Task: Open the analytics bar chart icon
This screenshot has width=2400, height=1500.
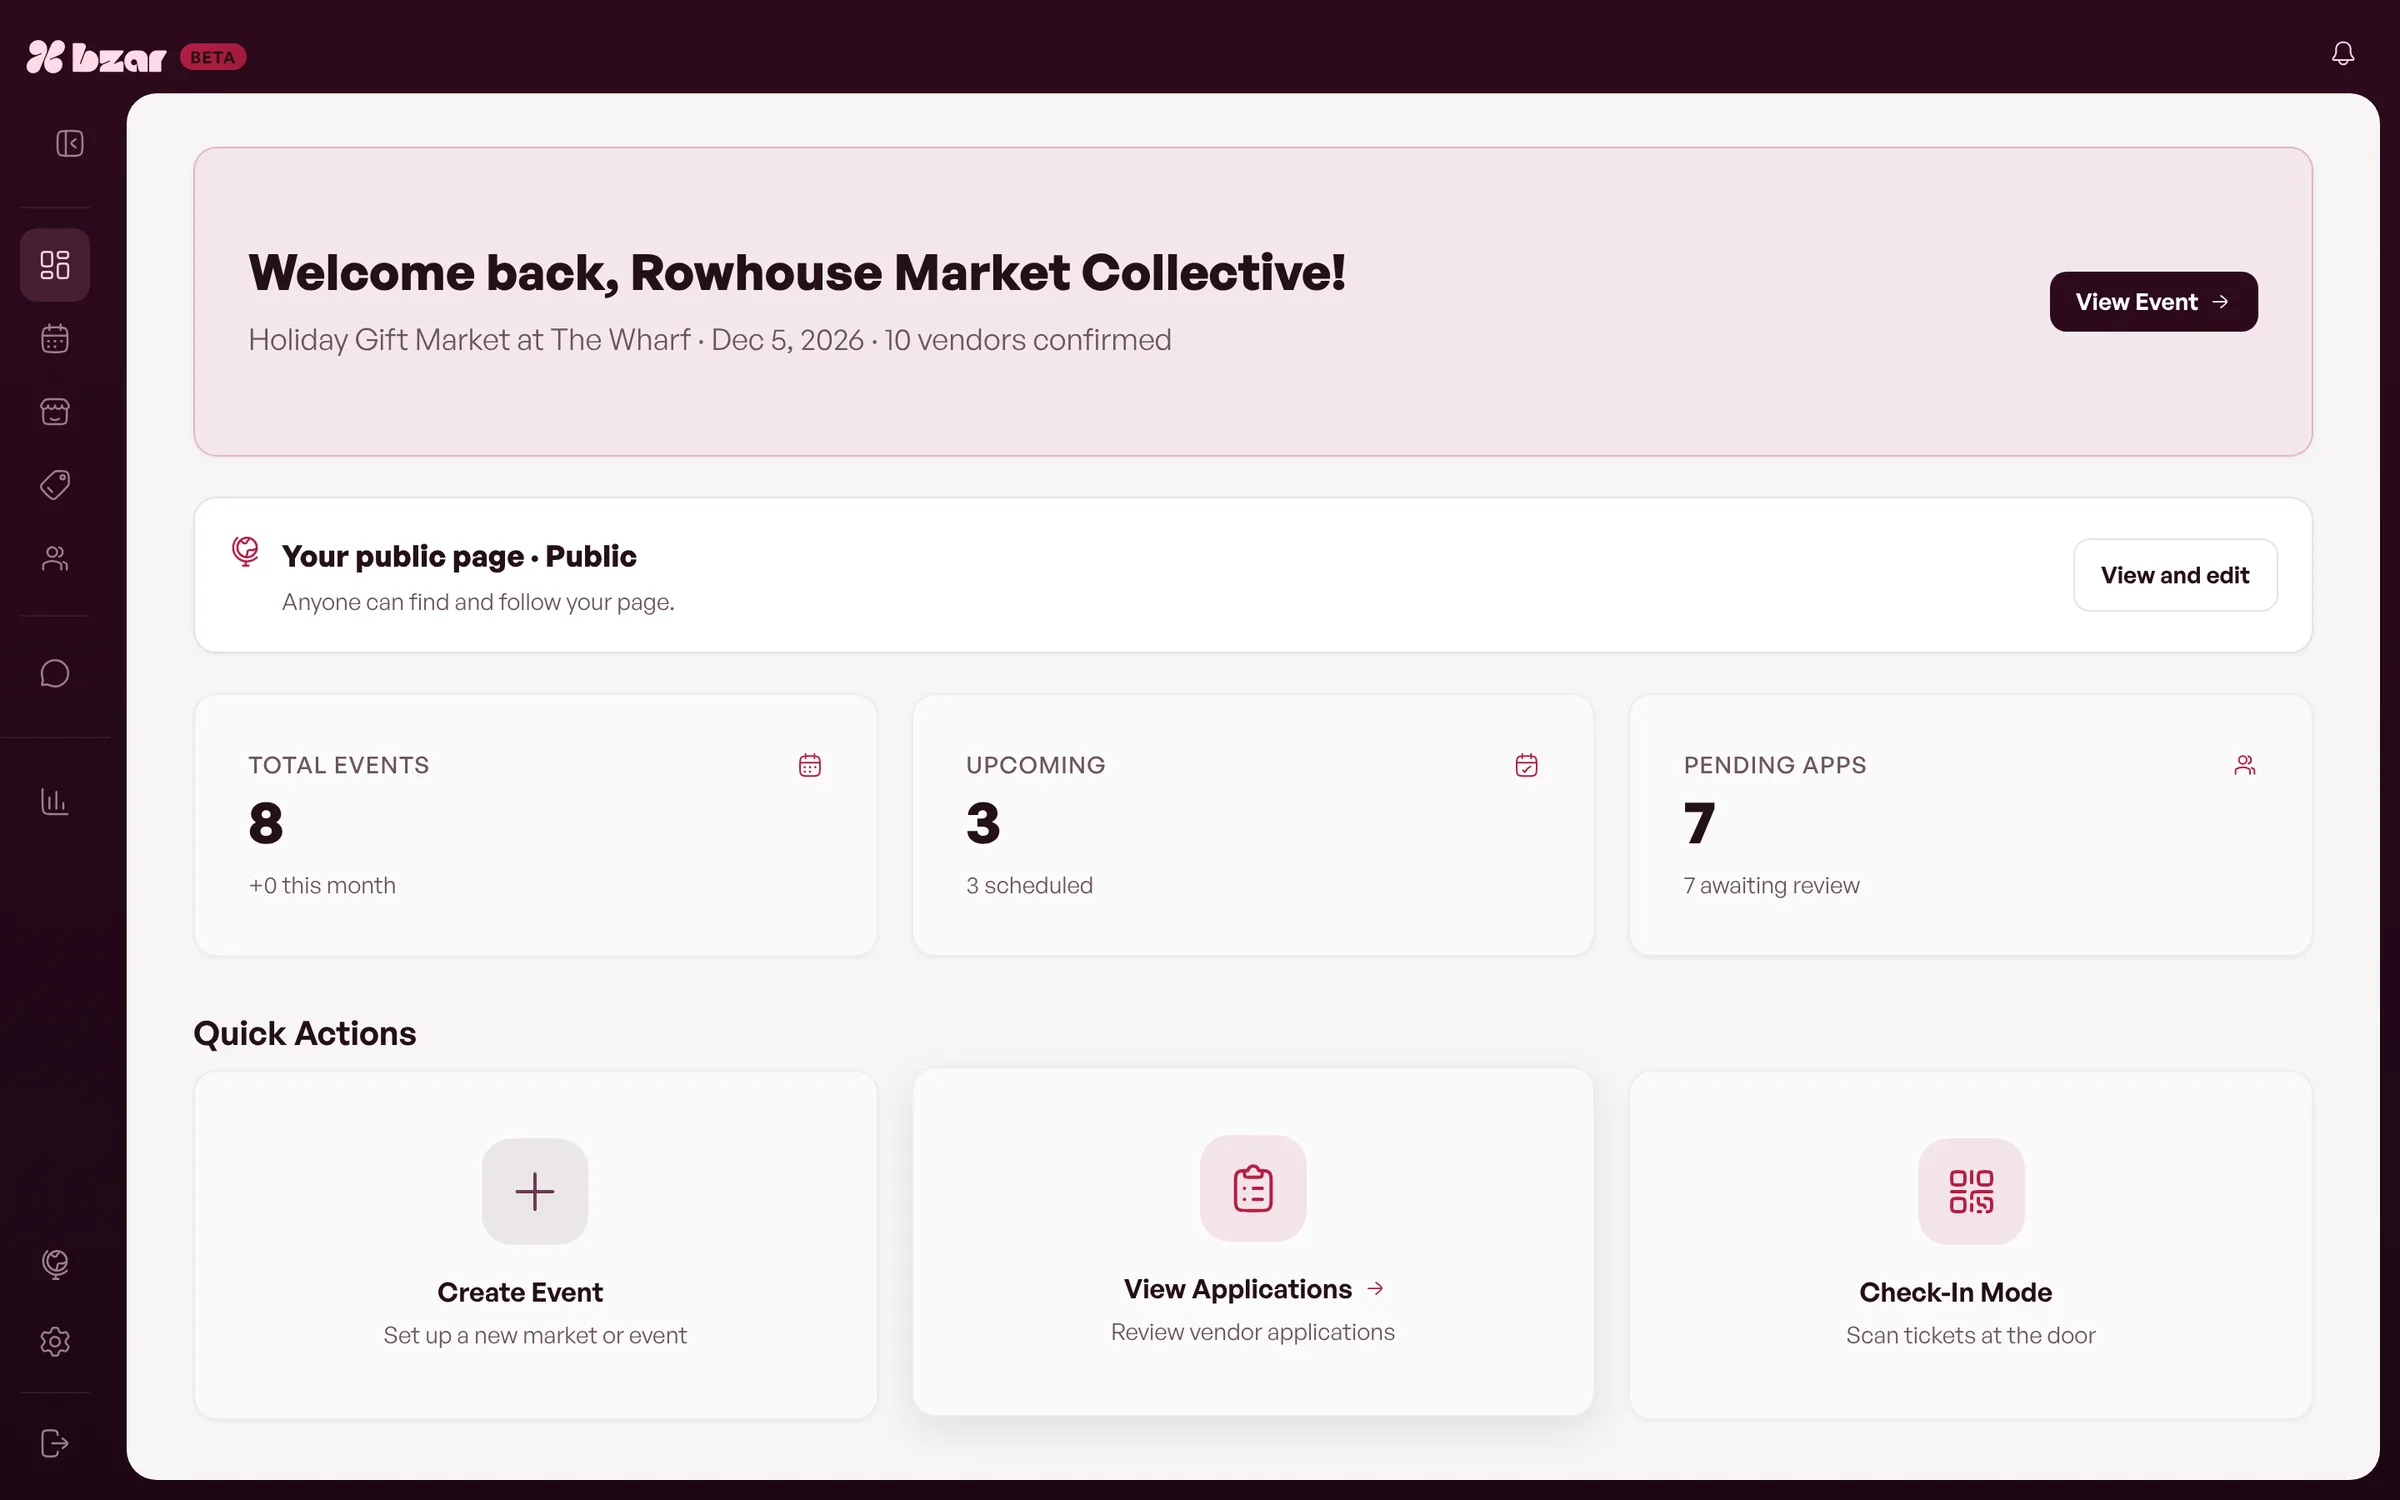Action: tap(55, 801)
